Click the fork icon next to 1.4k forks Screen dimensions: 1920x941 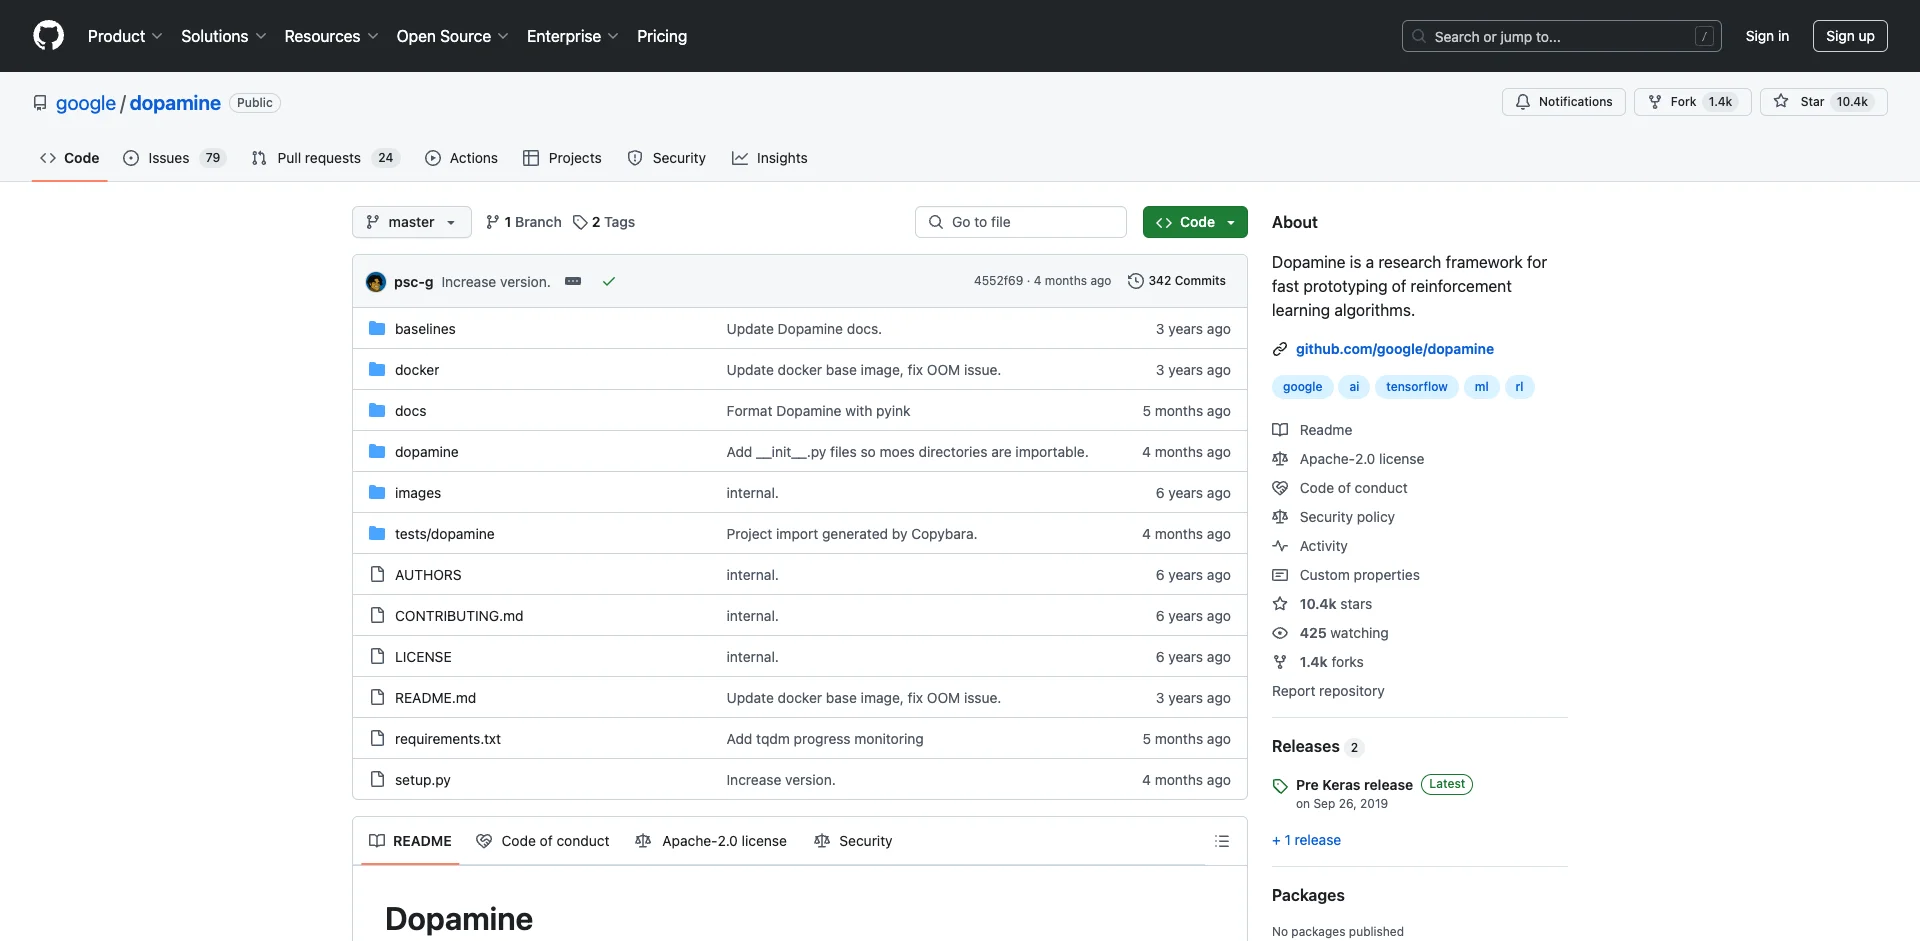(x=1280, y=662)
